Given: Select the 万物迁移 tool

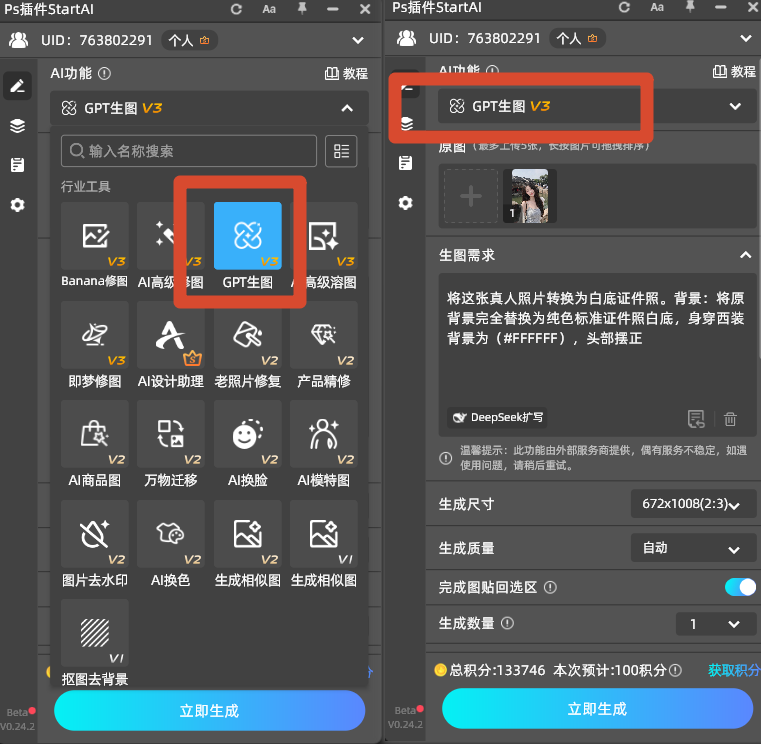Looking at the screenshot, I should 171,434.
